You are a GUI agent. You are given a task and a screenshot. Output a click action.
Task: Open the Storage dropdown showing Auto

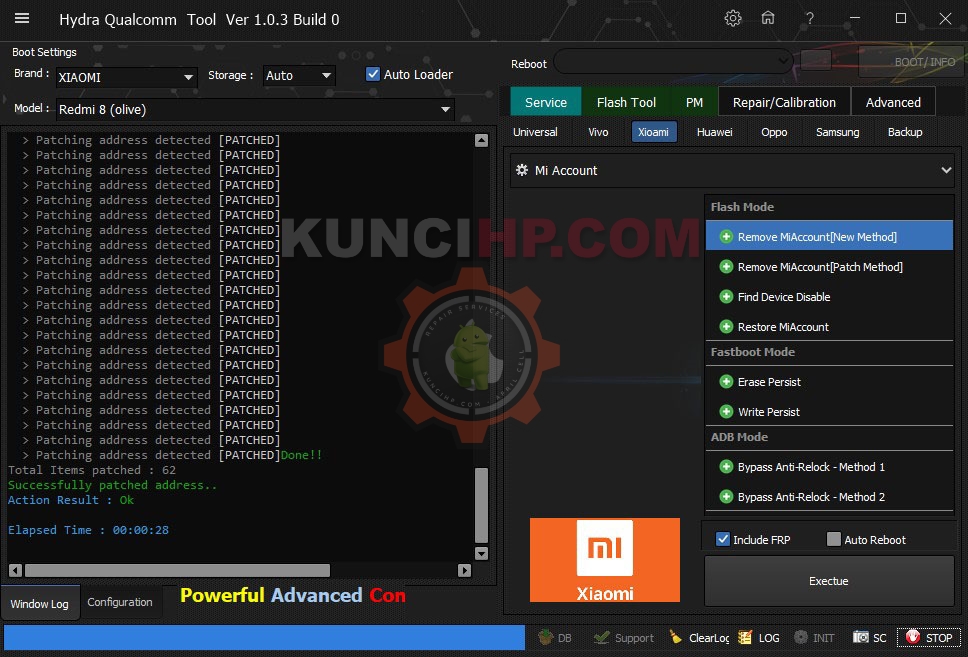pyautogui.click(x=299, y=75)
